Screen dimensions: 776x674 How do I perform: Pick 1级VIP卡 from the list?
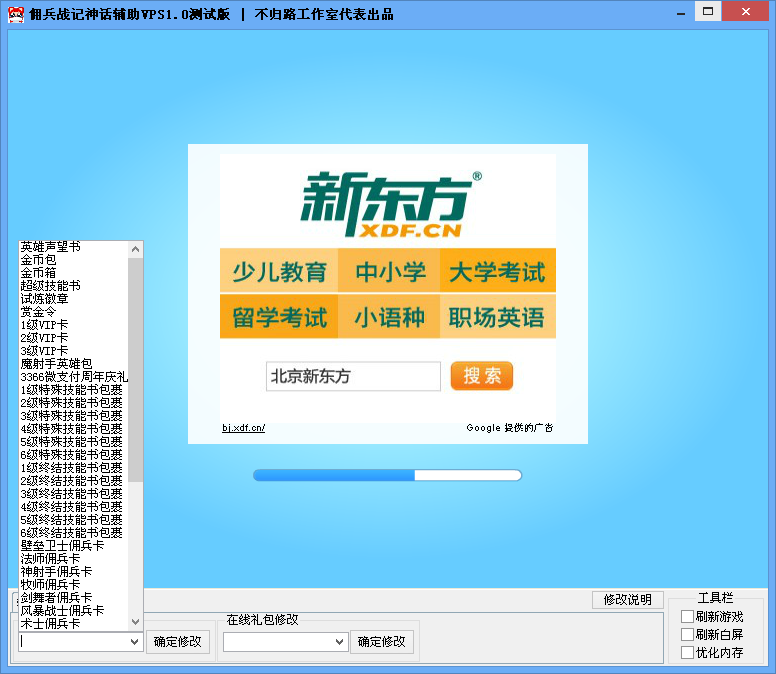pos(73,325)
